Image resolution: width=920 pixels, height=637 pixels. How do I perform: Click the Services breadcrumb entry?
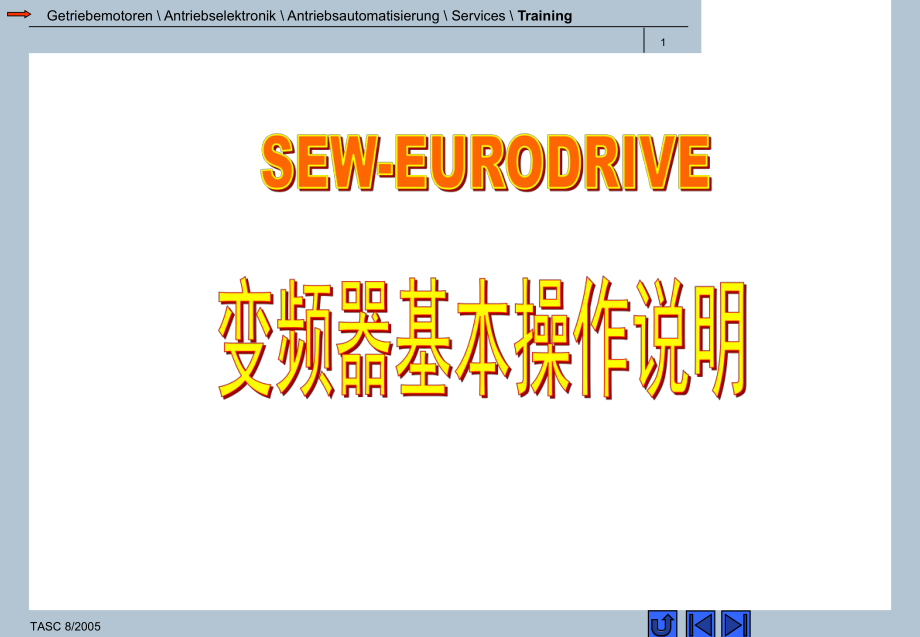(x=475, y=15)
